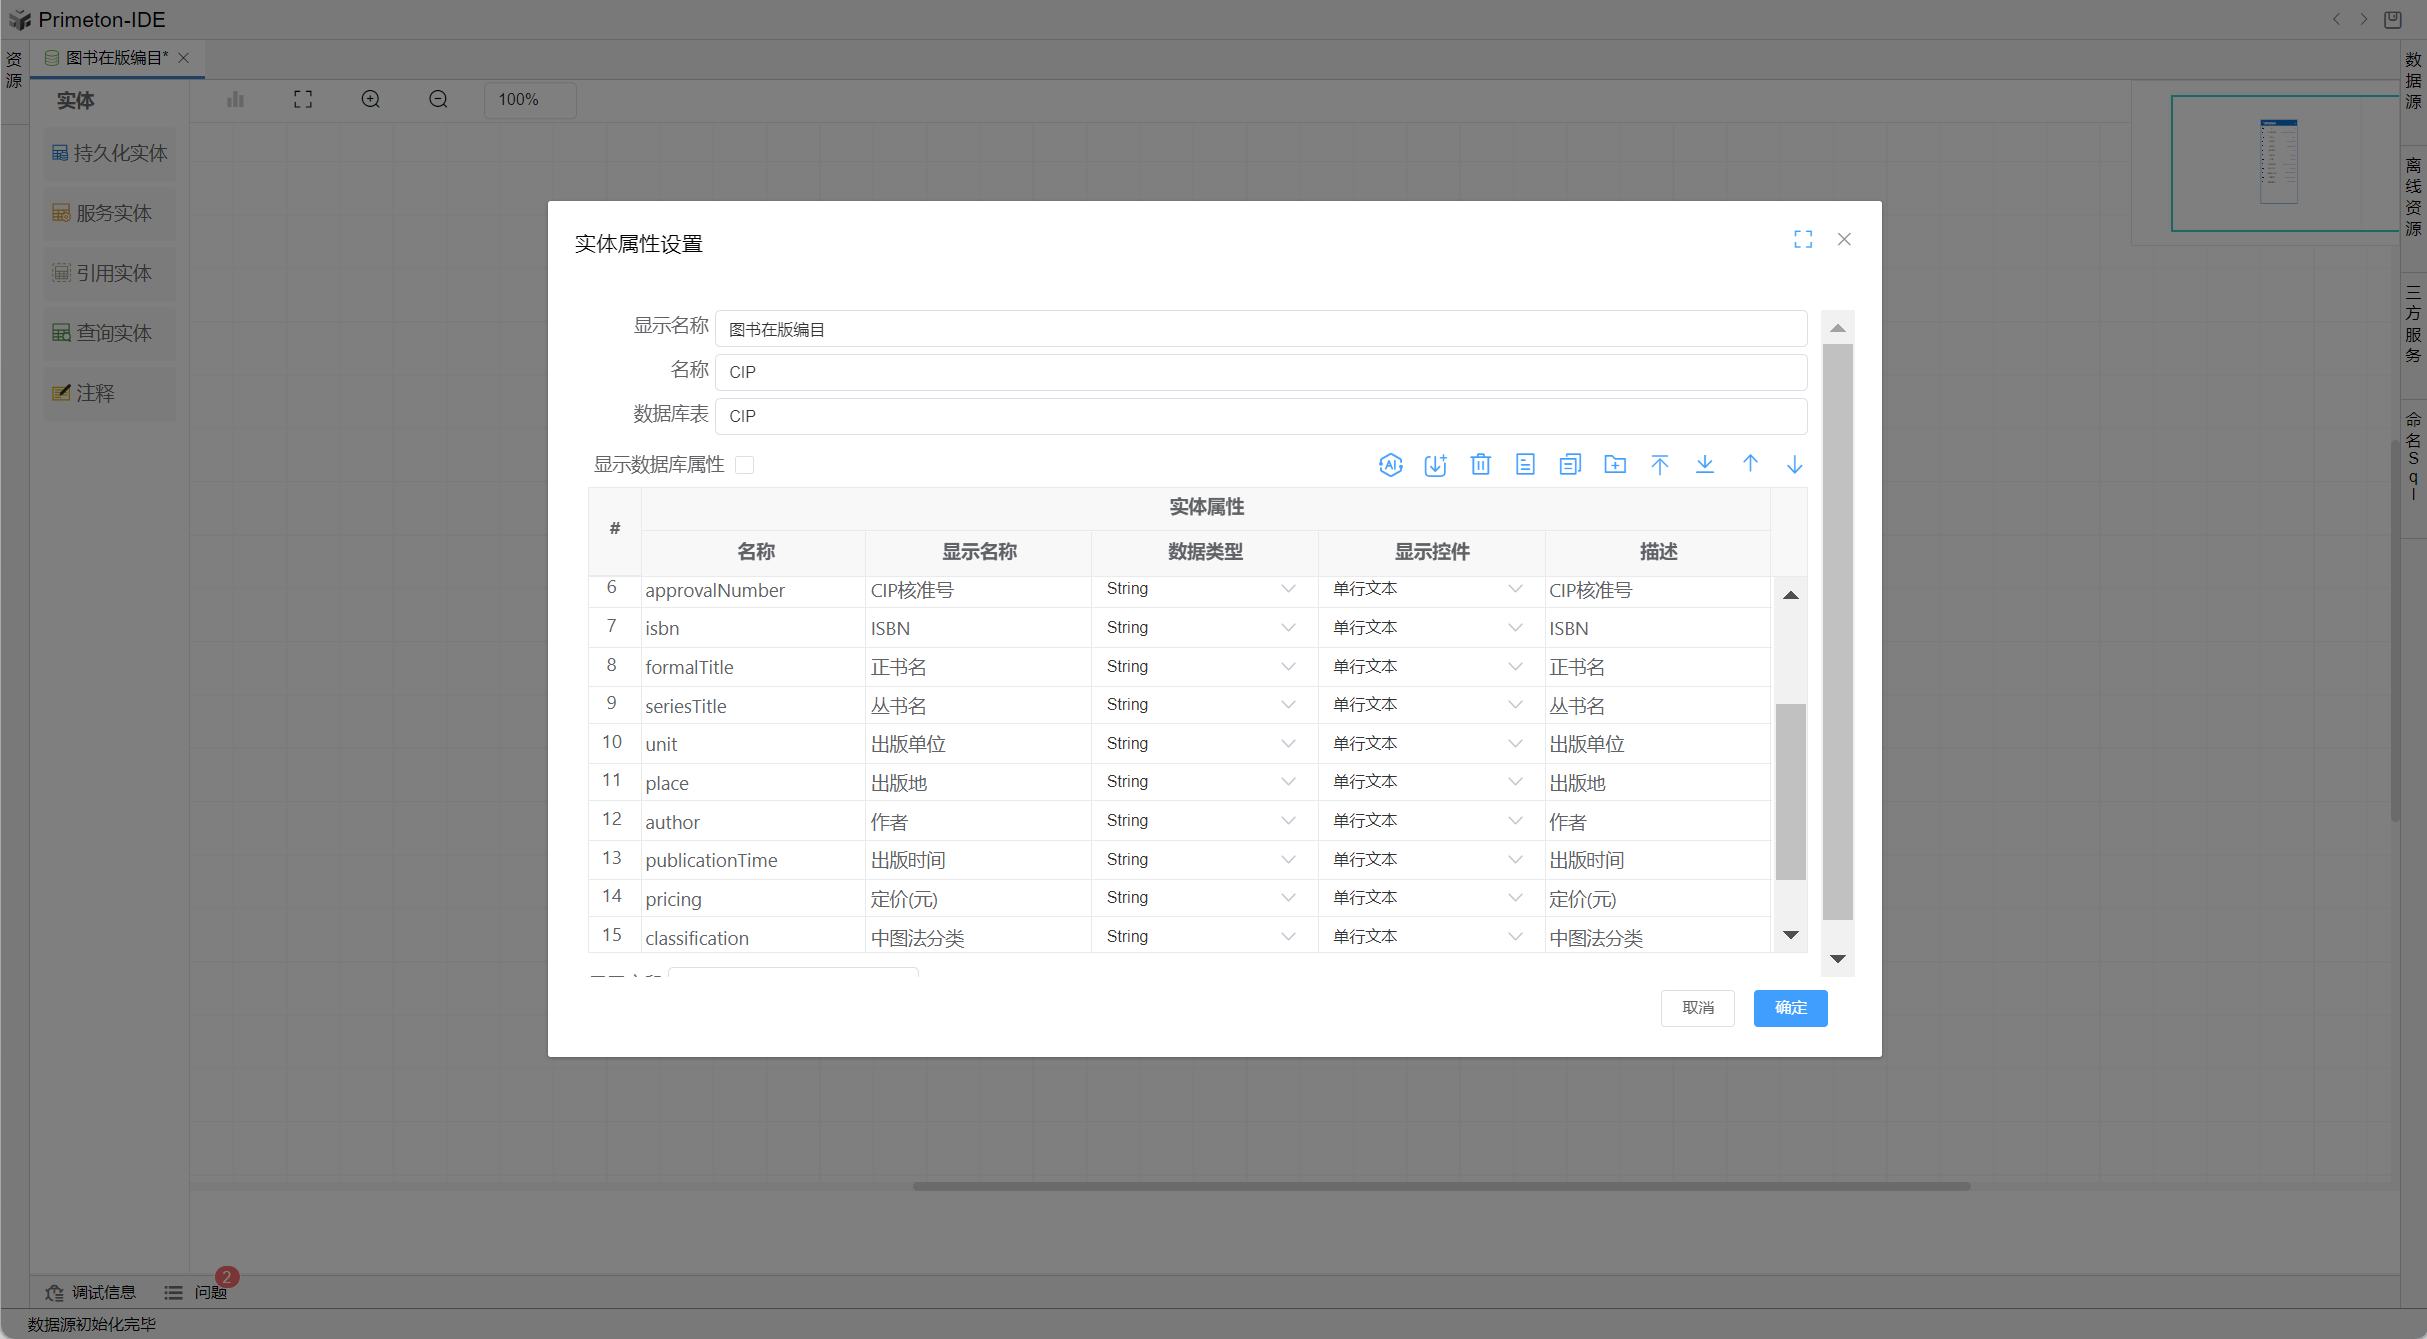This screenshot has height=1339, width=2427.
Task: Click the trash delete attribute icon
Action: 1480,464
